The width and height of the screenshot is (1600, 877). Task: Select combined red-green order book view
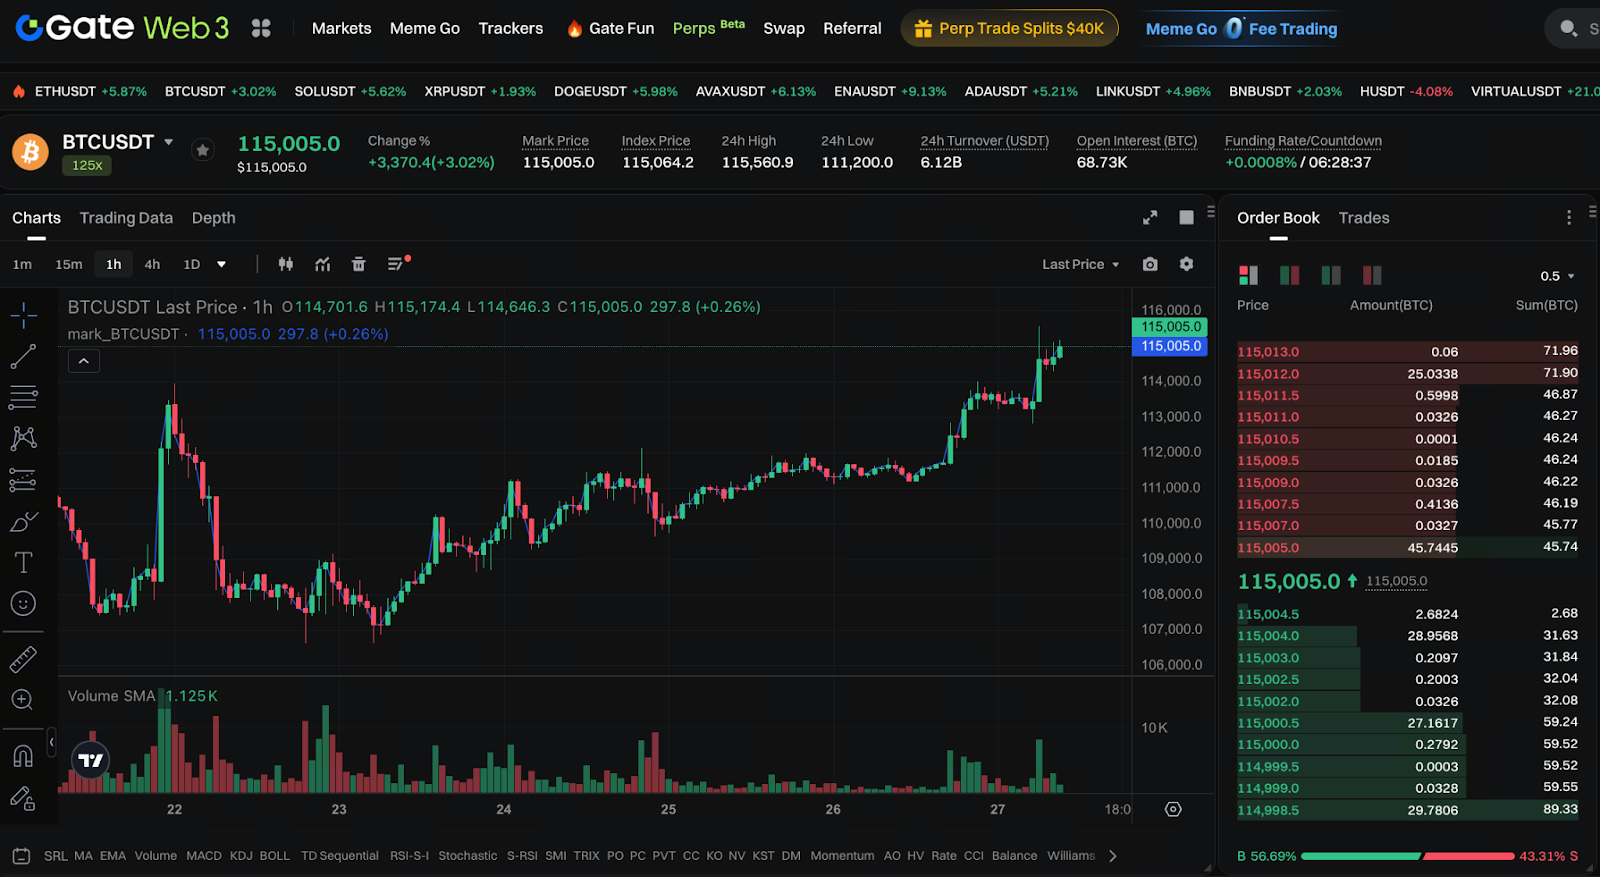[x=1248, y=275]
